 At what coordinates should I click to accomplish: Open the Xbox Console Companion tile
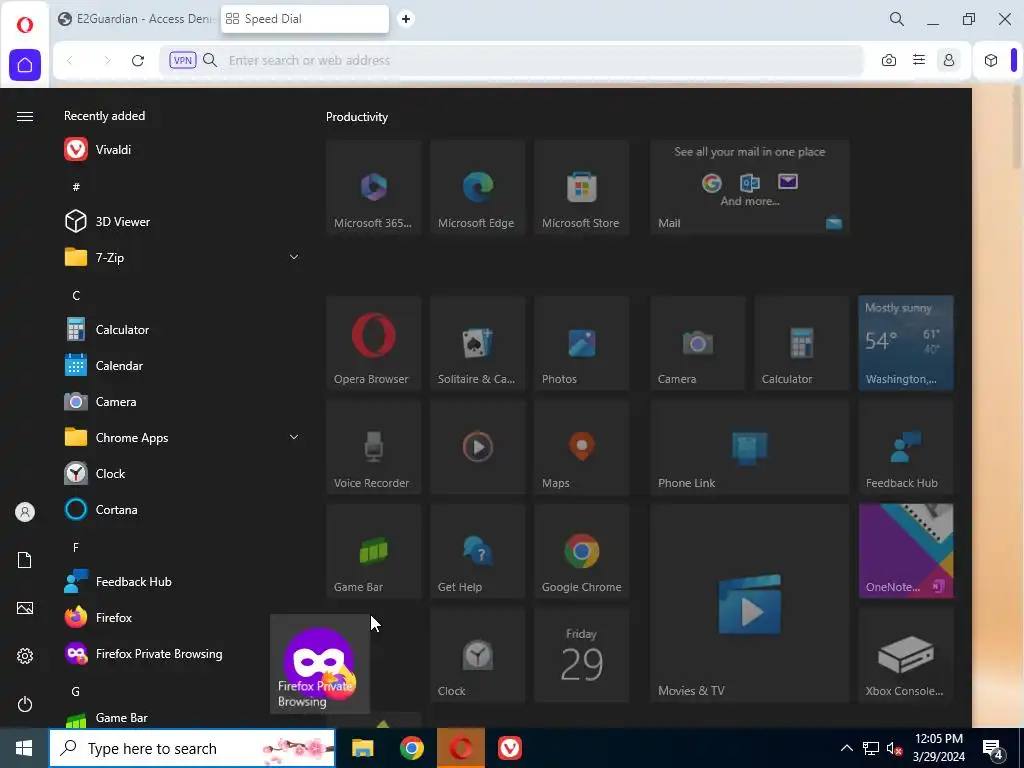tap(906, 655)
